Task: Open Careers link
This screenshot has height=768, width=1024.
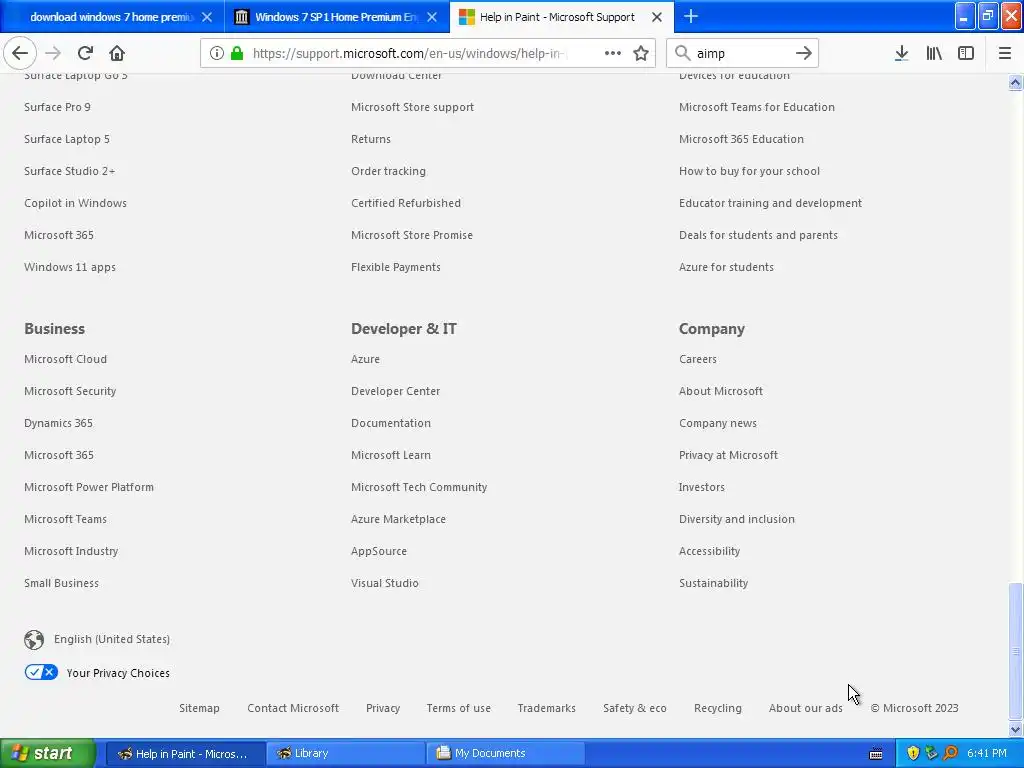Action: tap(698, 359)
